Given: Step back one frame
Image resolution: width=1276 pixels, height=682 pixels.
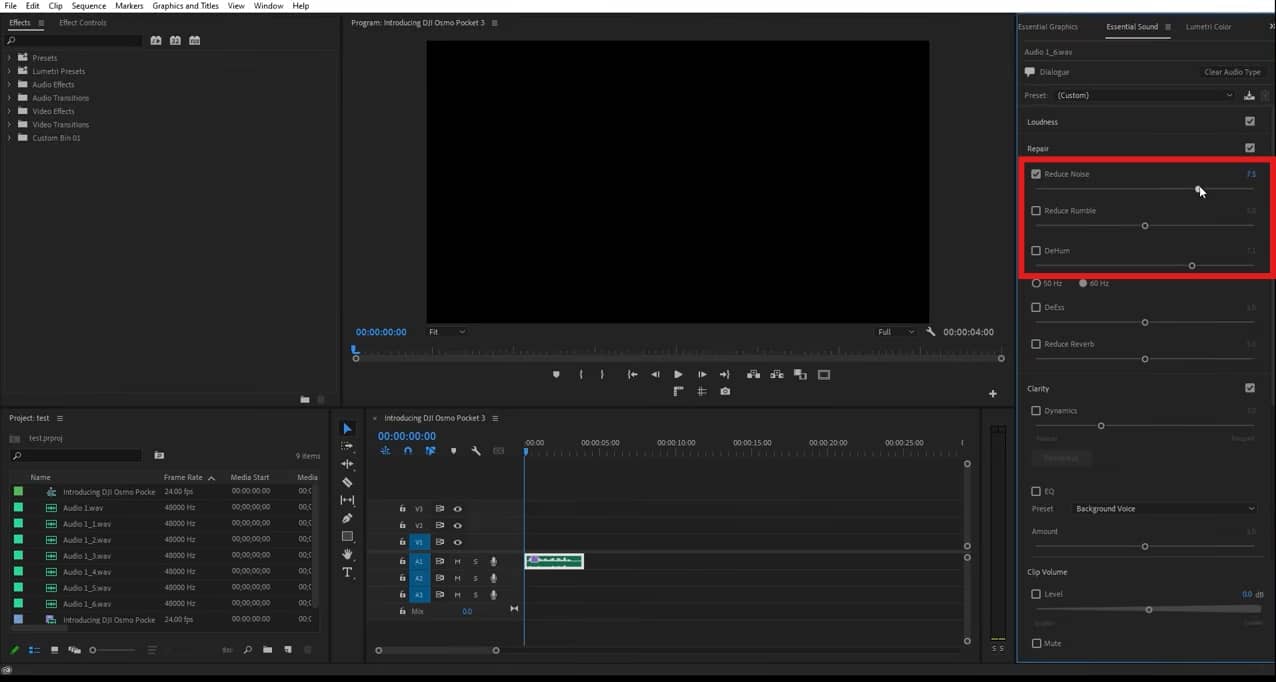Looking at the screenshot, I should point(655,375).
